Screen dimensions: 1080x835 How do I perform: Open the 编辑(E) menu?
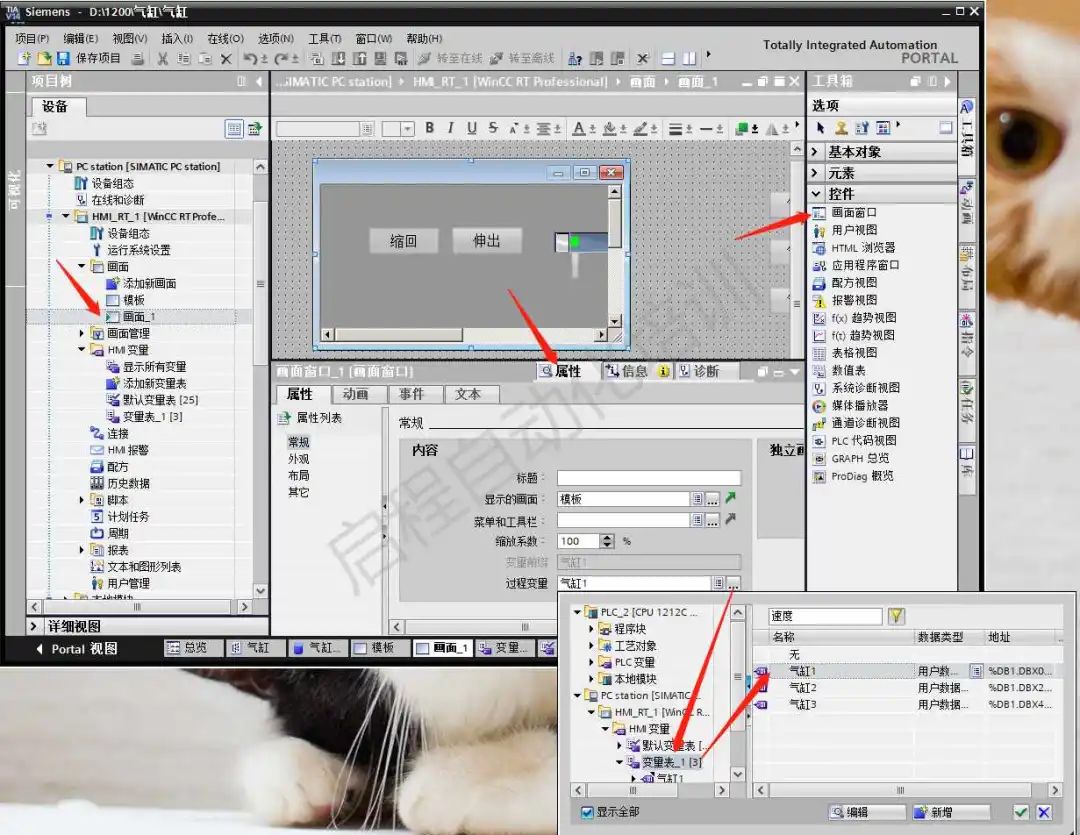(x=81, y=39)
